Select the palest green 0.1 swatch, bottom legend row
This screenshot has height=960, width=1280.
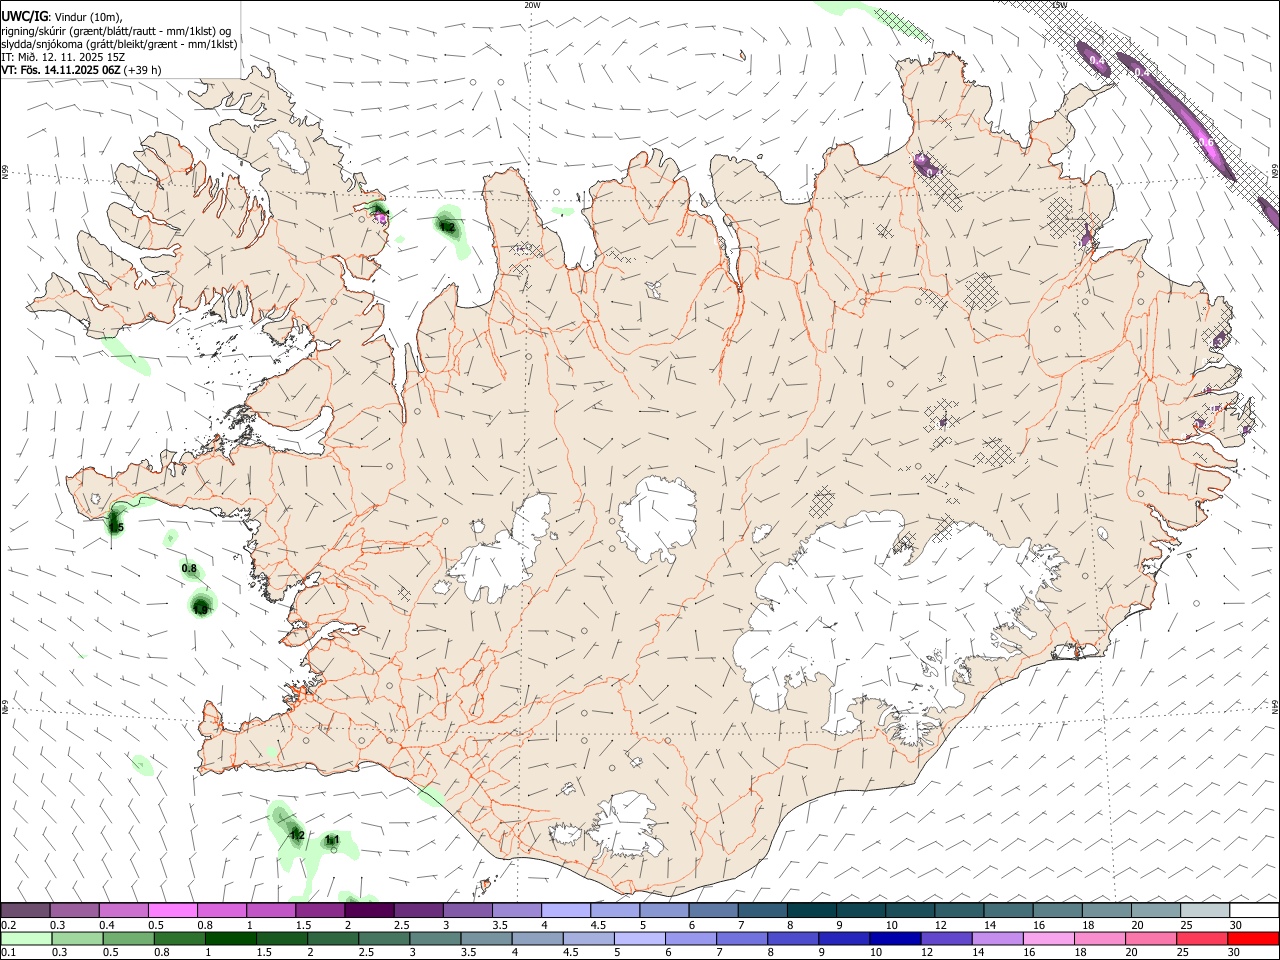(26, 939)
